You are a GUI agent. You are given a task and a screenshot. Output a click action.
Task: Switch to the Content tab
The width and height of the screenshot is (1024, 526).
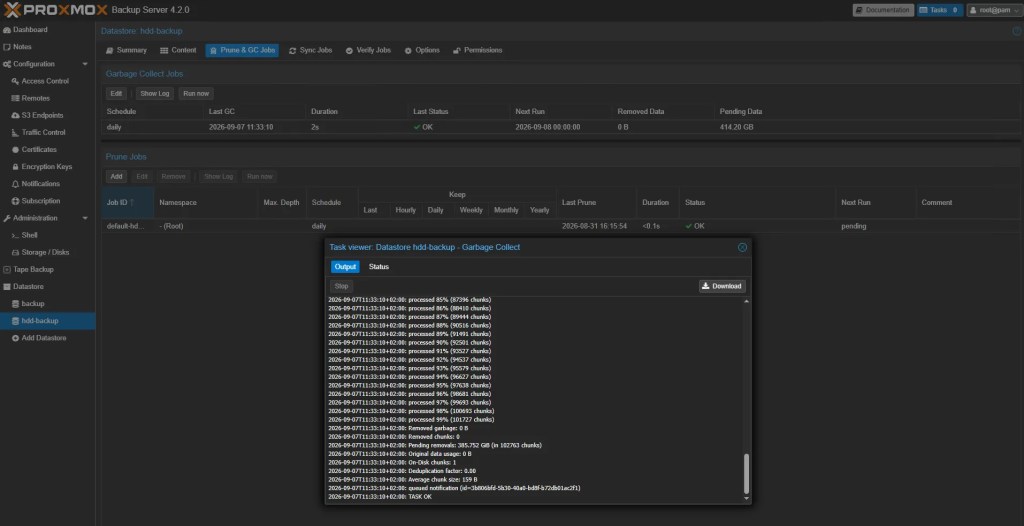[x=178, y=50]
